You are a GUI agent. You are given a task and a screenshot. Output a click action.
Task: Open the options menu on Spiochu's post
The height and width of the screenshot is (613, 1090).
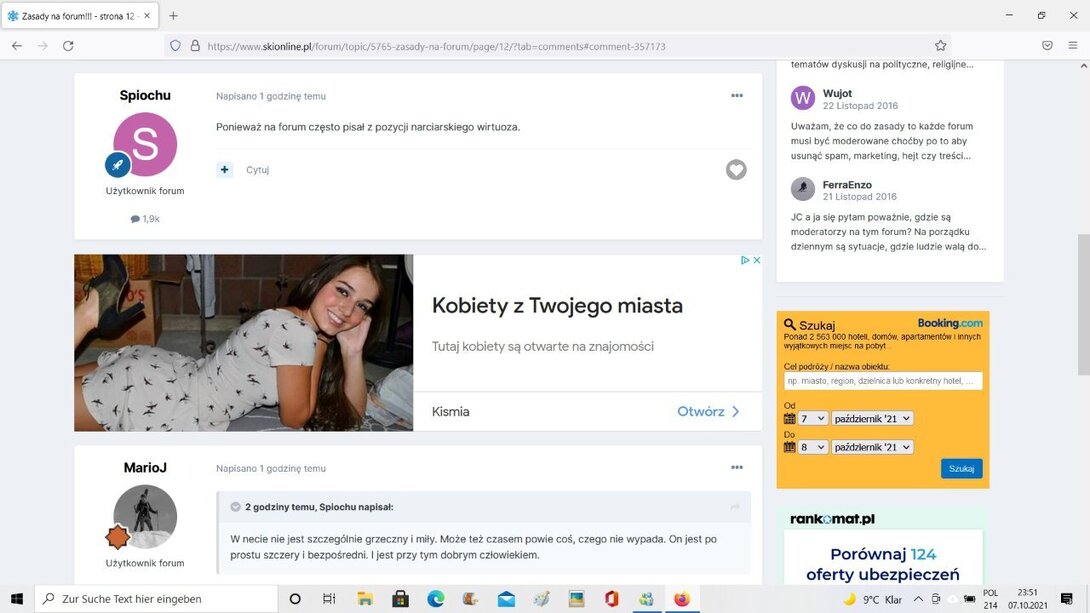[736, 96]
